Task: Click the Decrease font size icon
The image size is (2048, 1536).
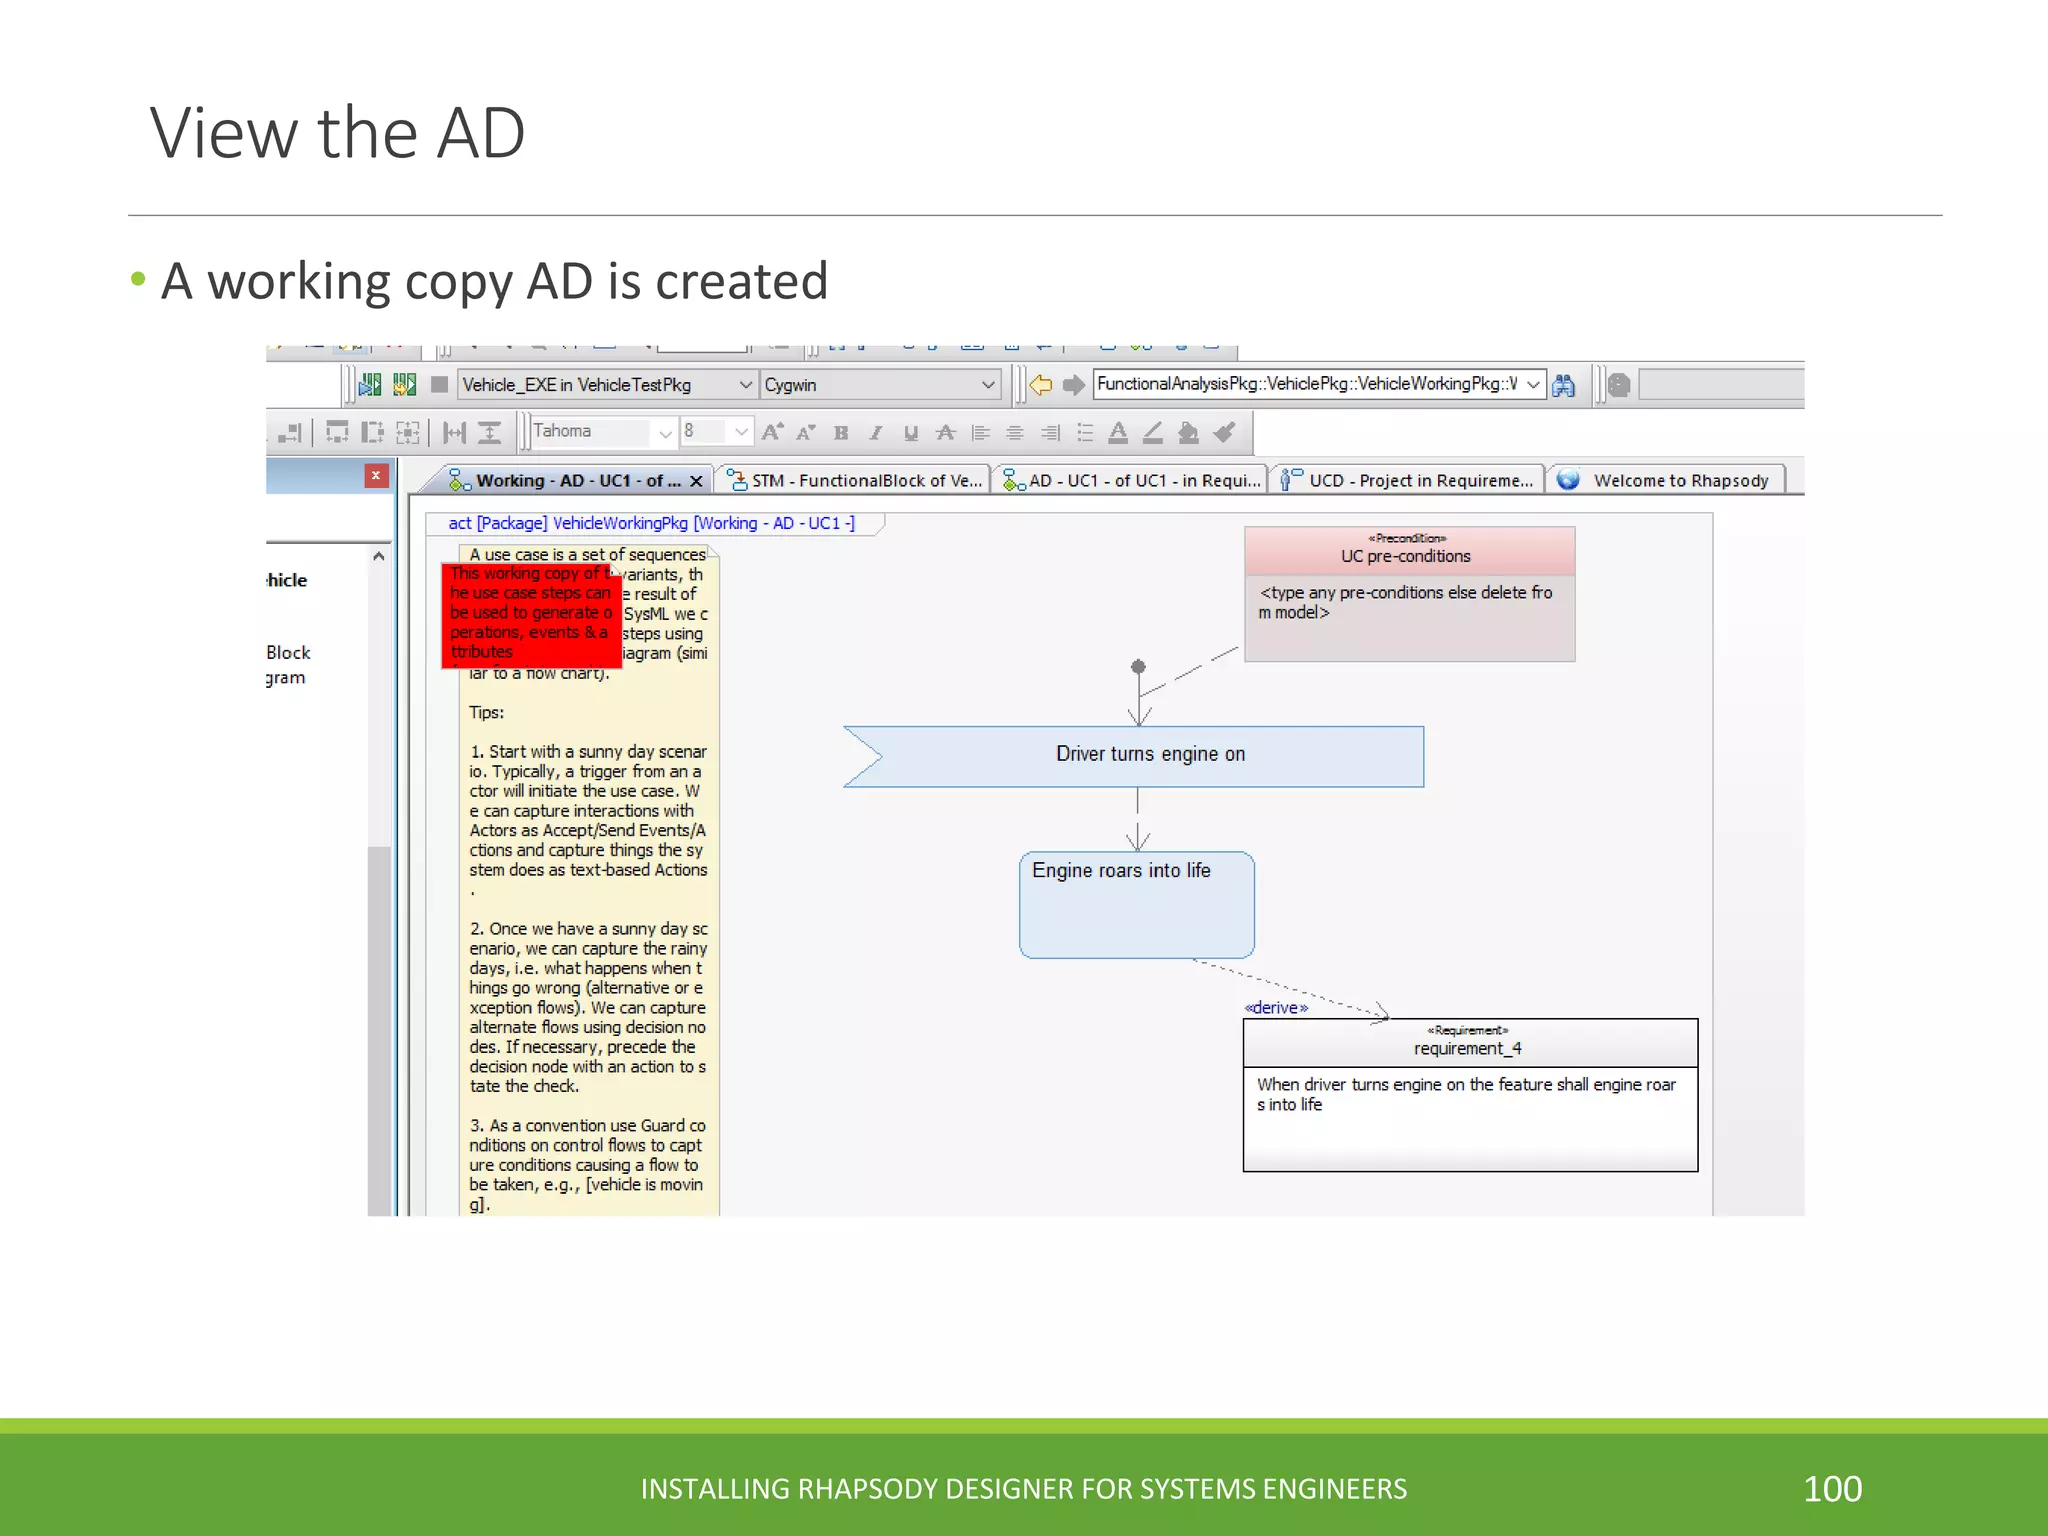Action: [806, 432]
